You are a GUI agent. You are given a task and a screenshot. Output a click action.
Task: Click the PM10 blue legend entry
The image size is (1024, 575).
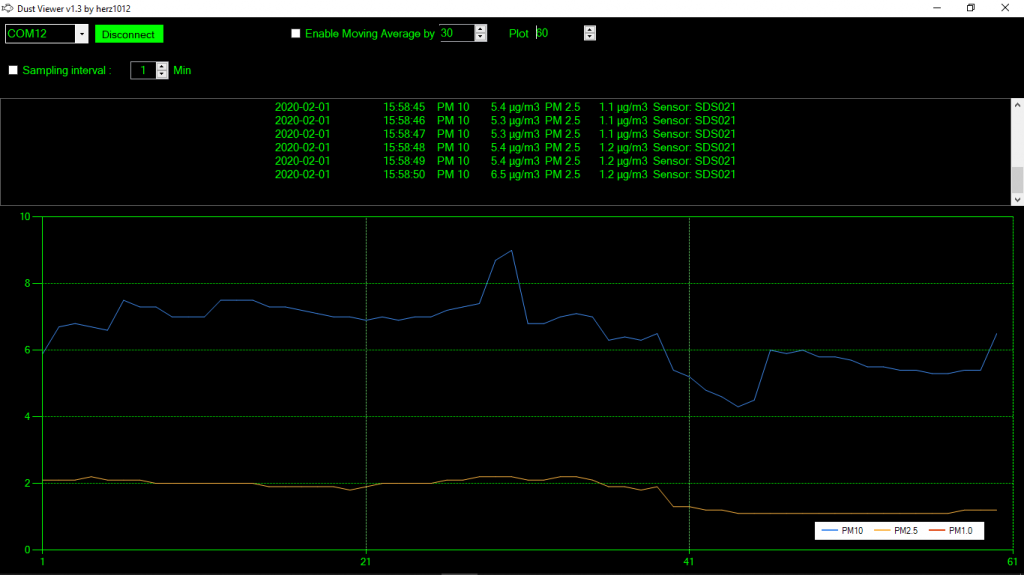point(840,530)
